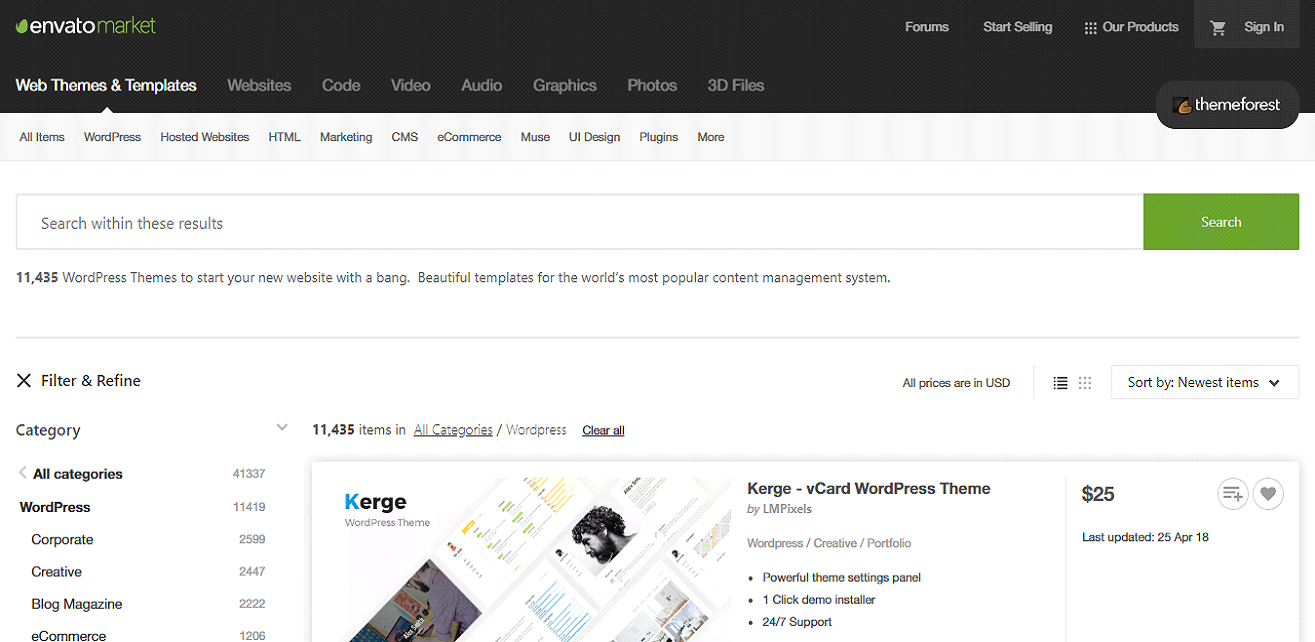The image size is (1315, 642).
Task: Select the Blog Magazine subcategory
Action: 77,604
